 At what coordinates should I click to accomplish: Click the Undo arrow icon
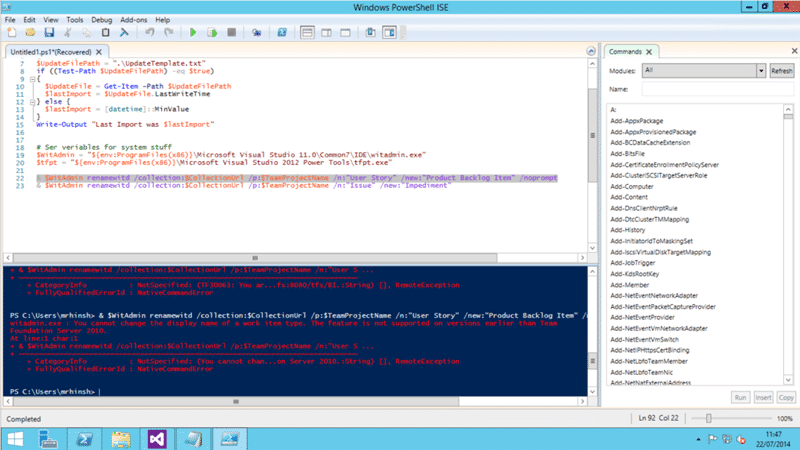[x=149, y=33]
